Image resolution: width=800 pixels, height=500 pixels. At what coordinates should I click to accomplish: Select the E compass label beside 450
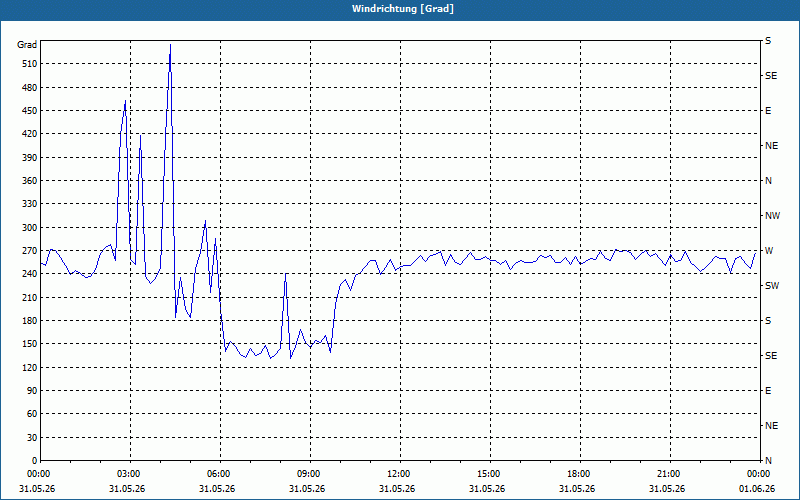coord(768,111)
